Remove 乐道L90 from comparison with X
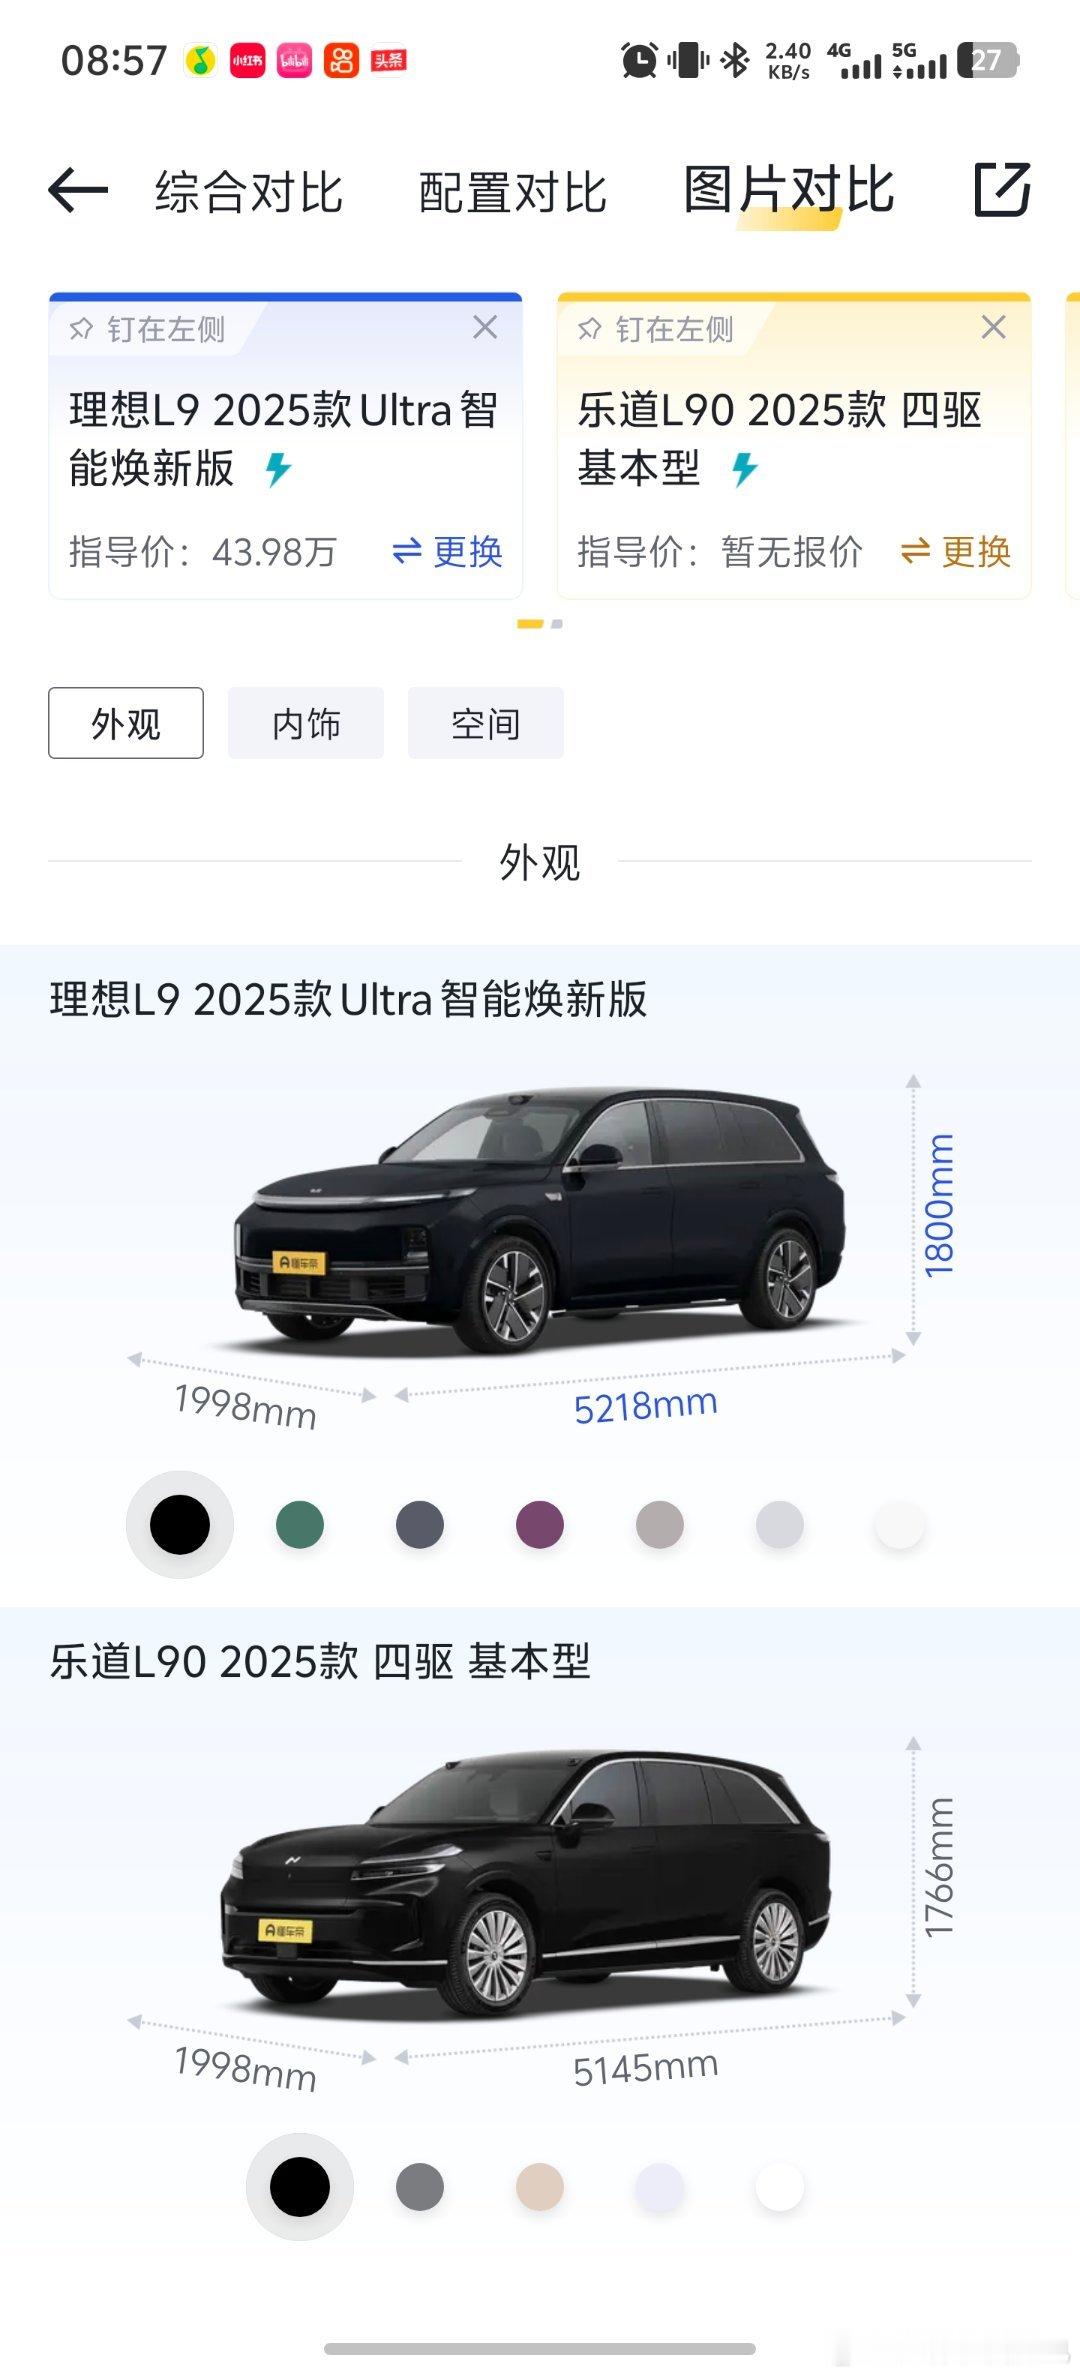This screenshot has width=1080, height=2376. 993,327
